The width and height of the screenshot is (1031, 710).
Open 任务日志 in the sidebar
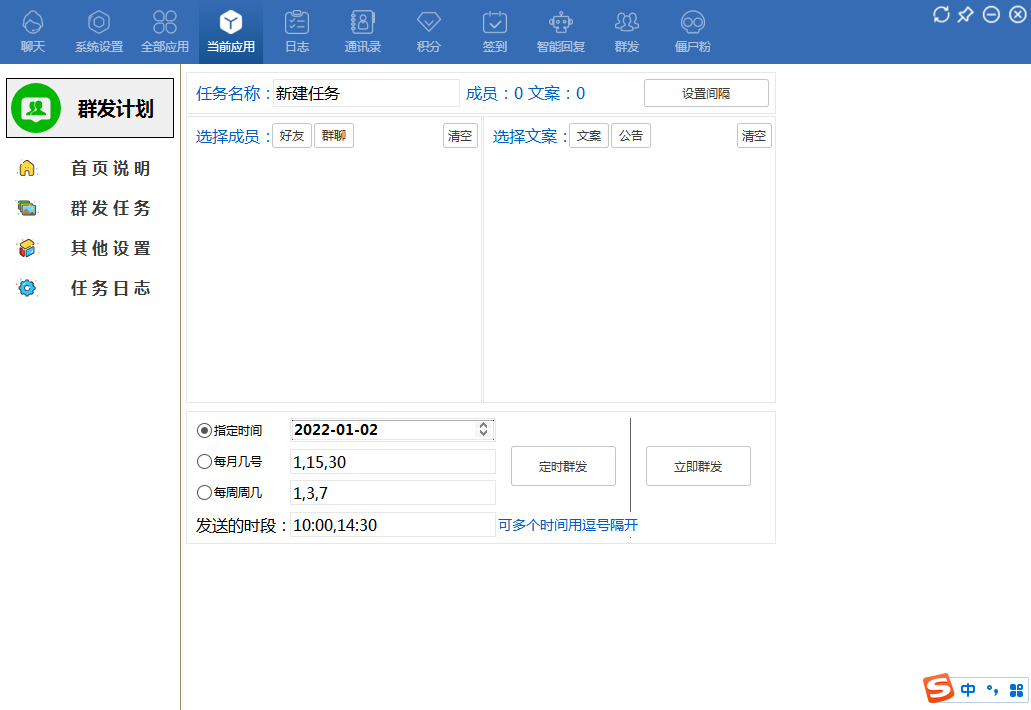tap(110, 288)
